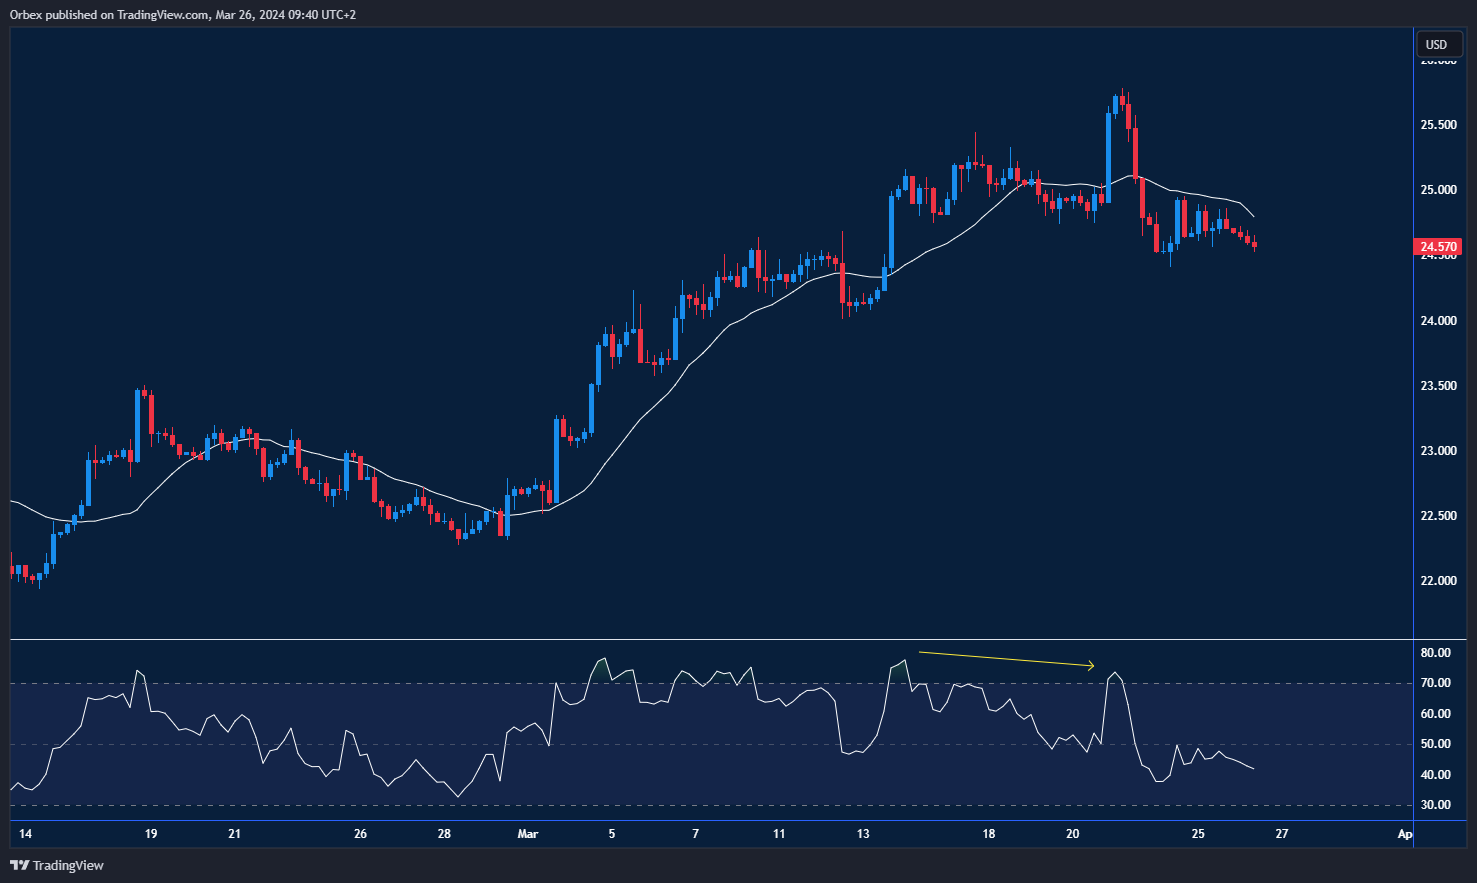The width and height of the screenshot is (1477, 883).
Task: Click the TradingView wordmark text at bottom
Action: pos(68,865)
